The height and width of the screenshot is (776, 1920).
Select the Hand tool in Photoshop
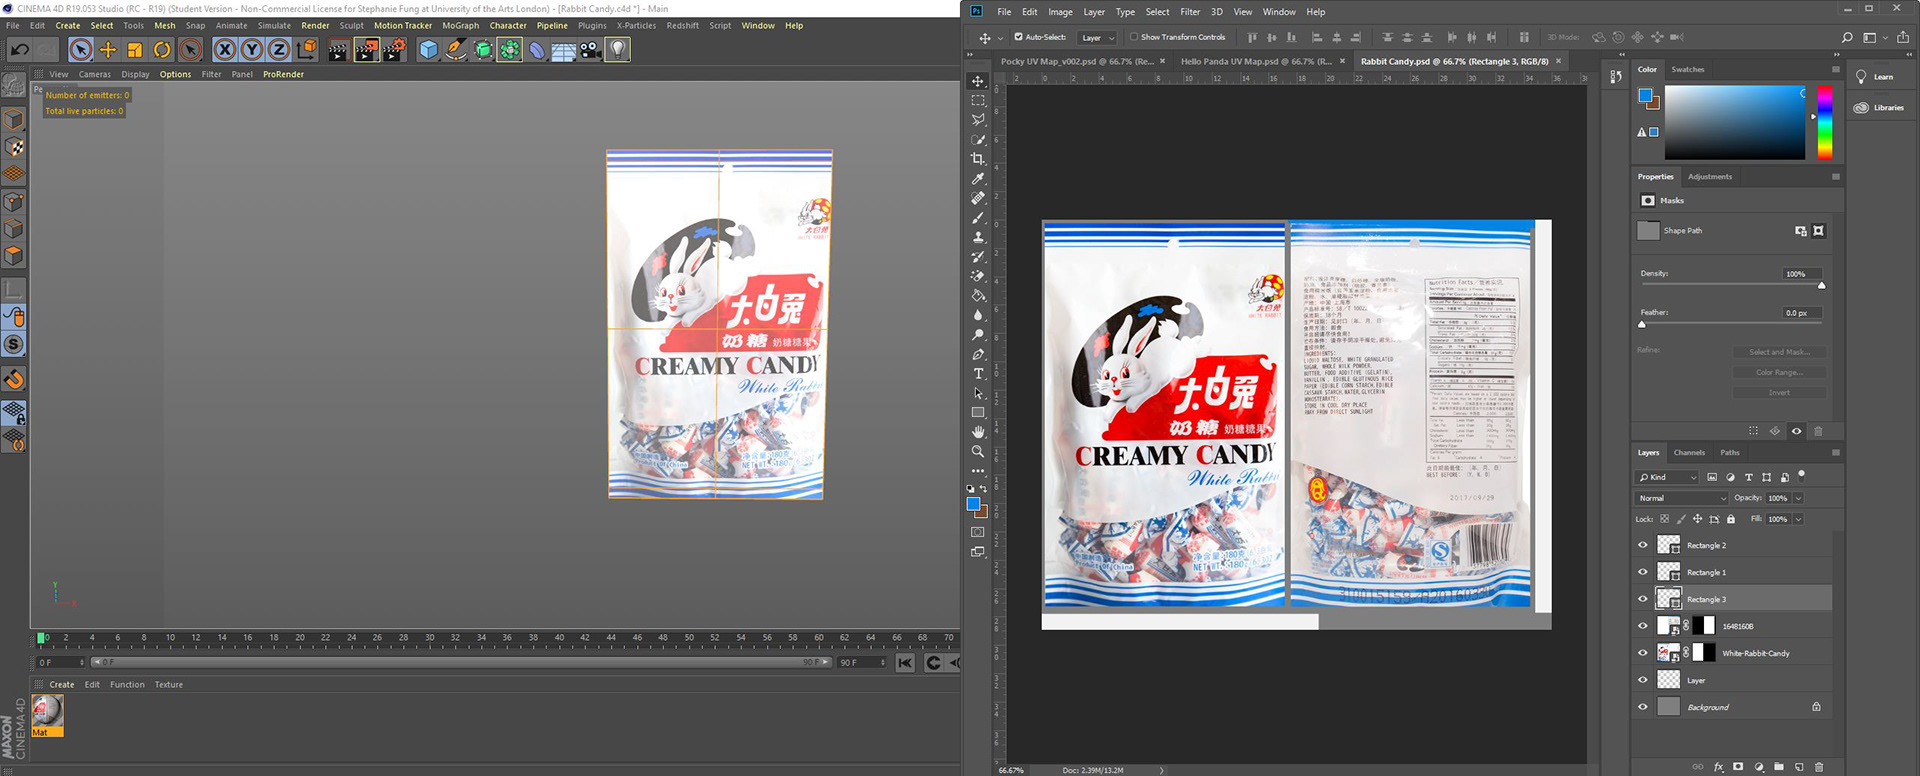[978, 432]
